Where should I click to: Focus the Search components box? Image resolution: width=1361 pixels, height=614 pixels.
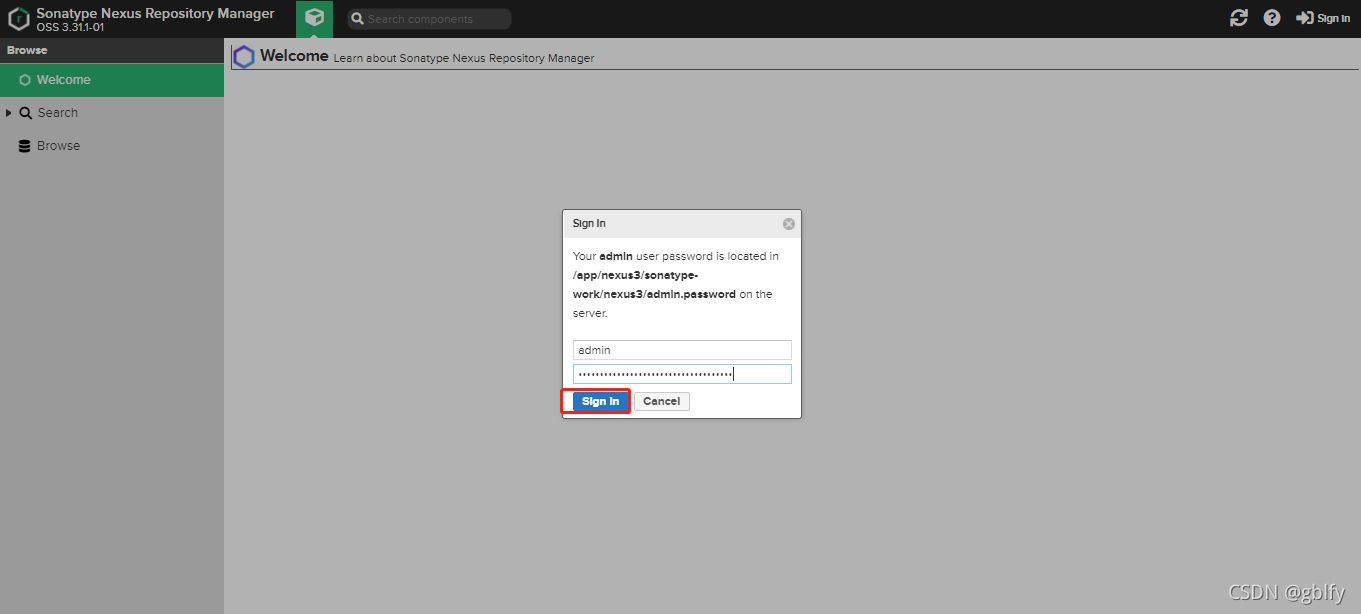tap(429, 19)
